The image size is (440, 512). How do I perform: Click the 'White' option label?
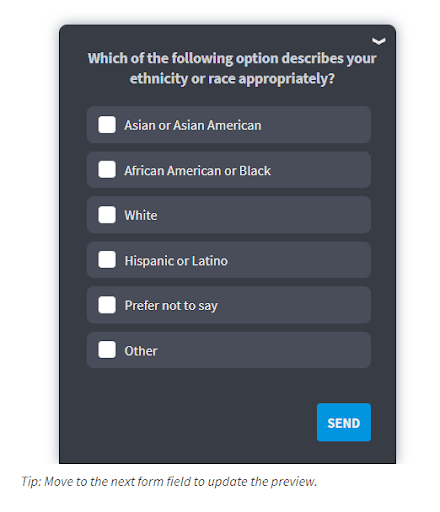pyautogui.click(x=141, y=215)
